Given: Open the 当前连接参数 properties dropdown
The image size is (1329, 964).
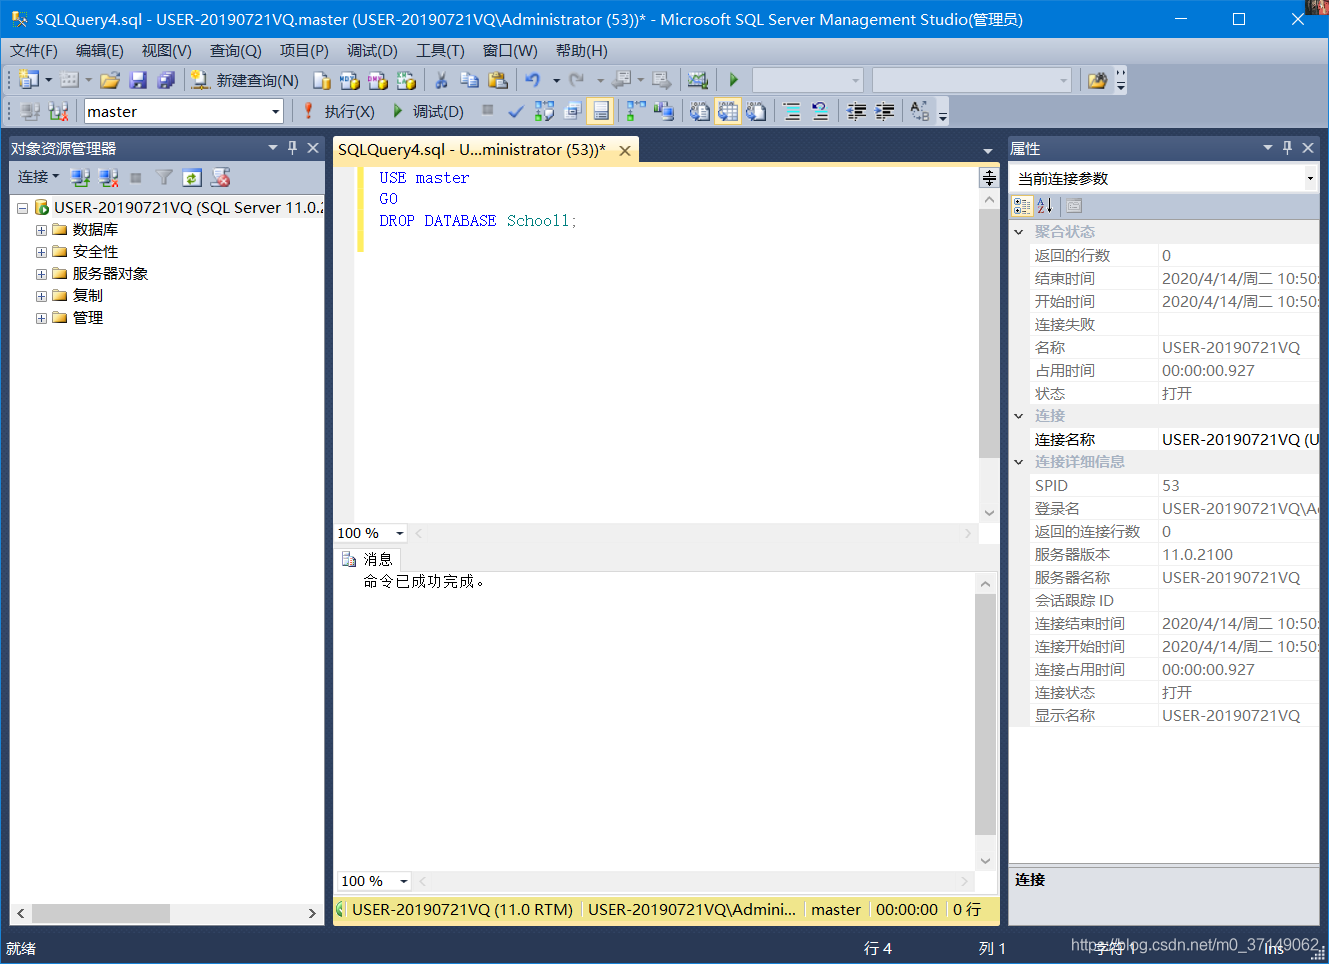Looking at the screenshot, I should [x=1310, y=178].
